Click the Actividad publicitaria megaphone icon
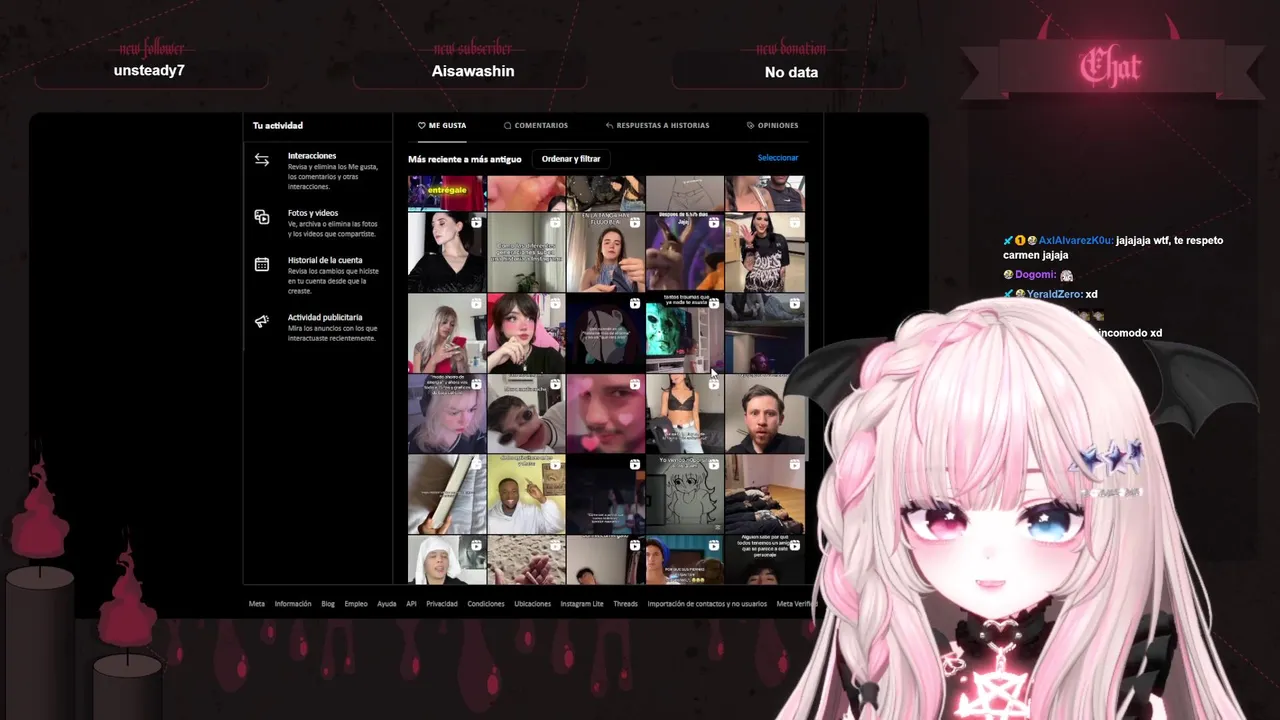The image size is (1280, 720). (261, 322)
